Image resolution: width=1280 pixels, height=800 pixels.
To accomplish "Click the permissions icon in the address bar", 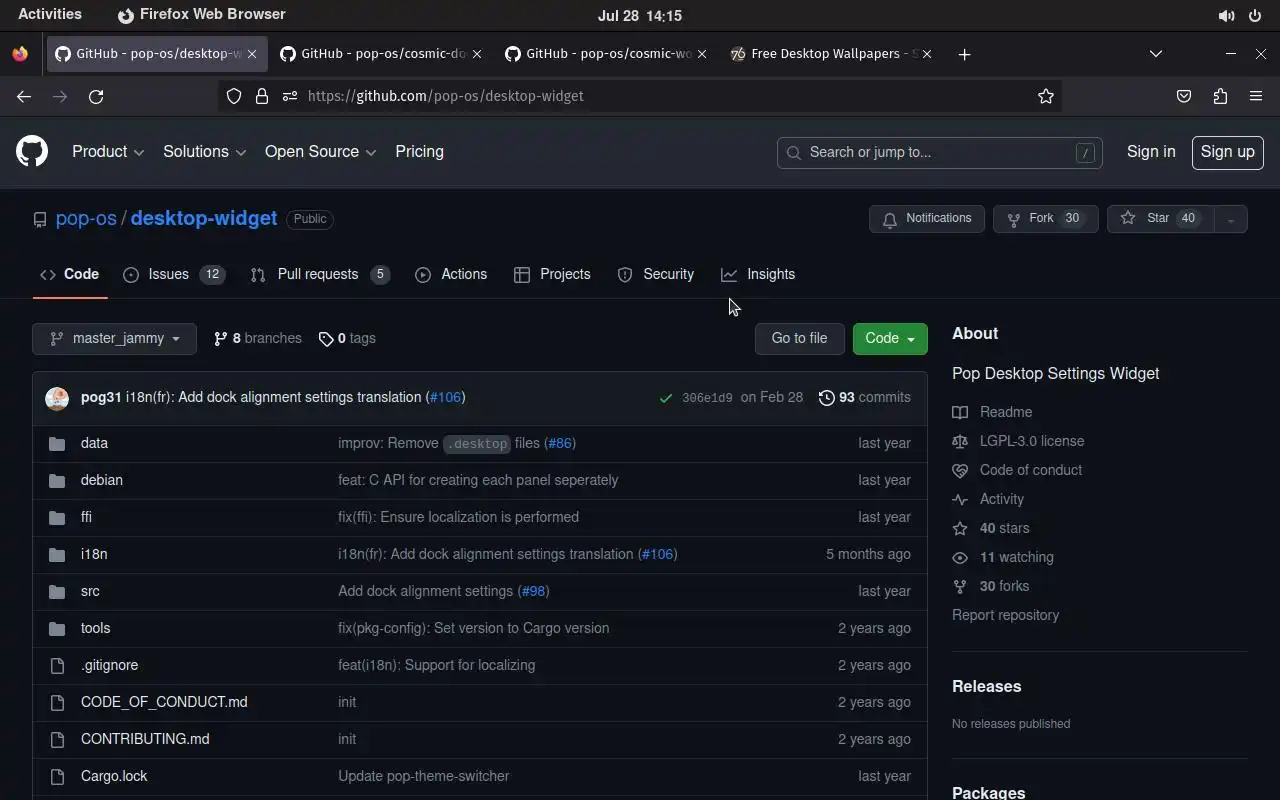I will [x=290, y=96].
